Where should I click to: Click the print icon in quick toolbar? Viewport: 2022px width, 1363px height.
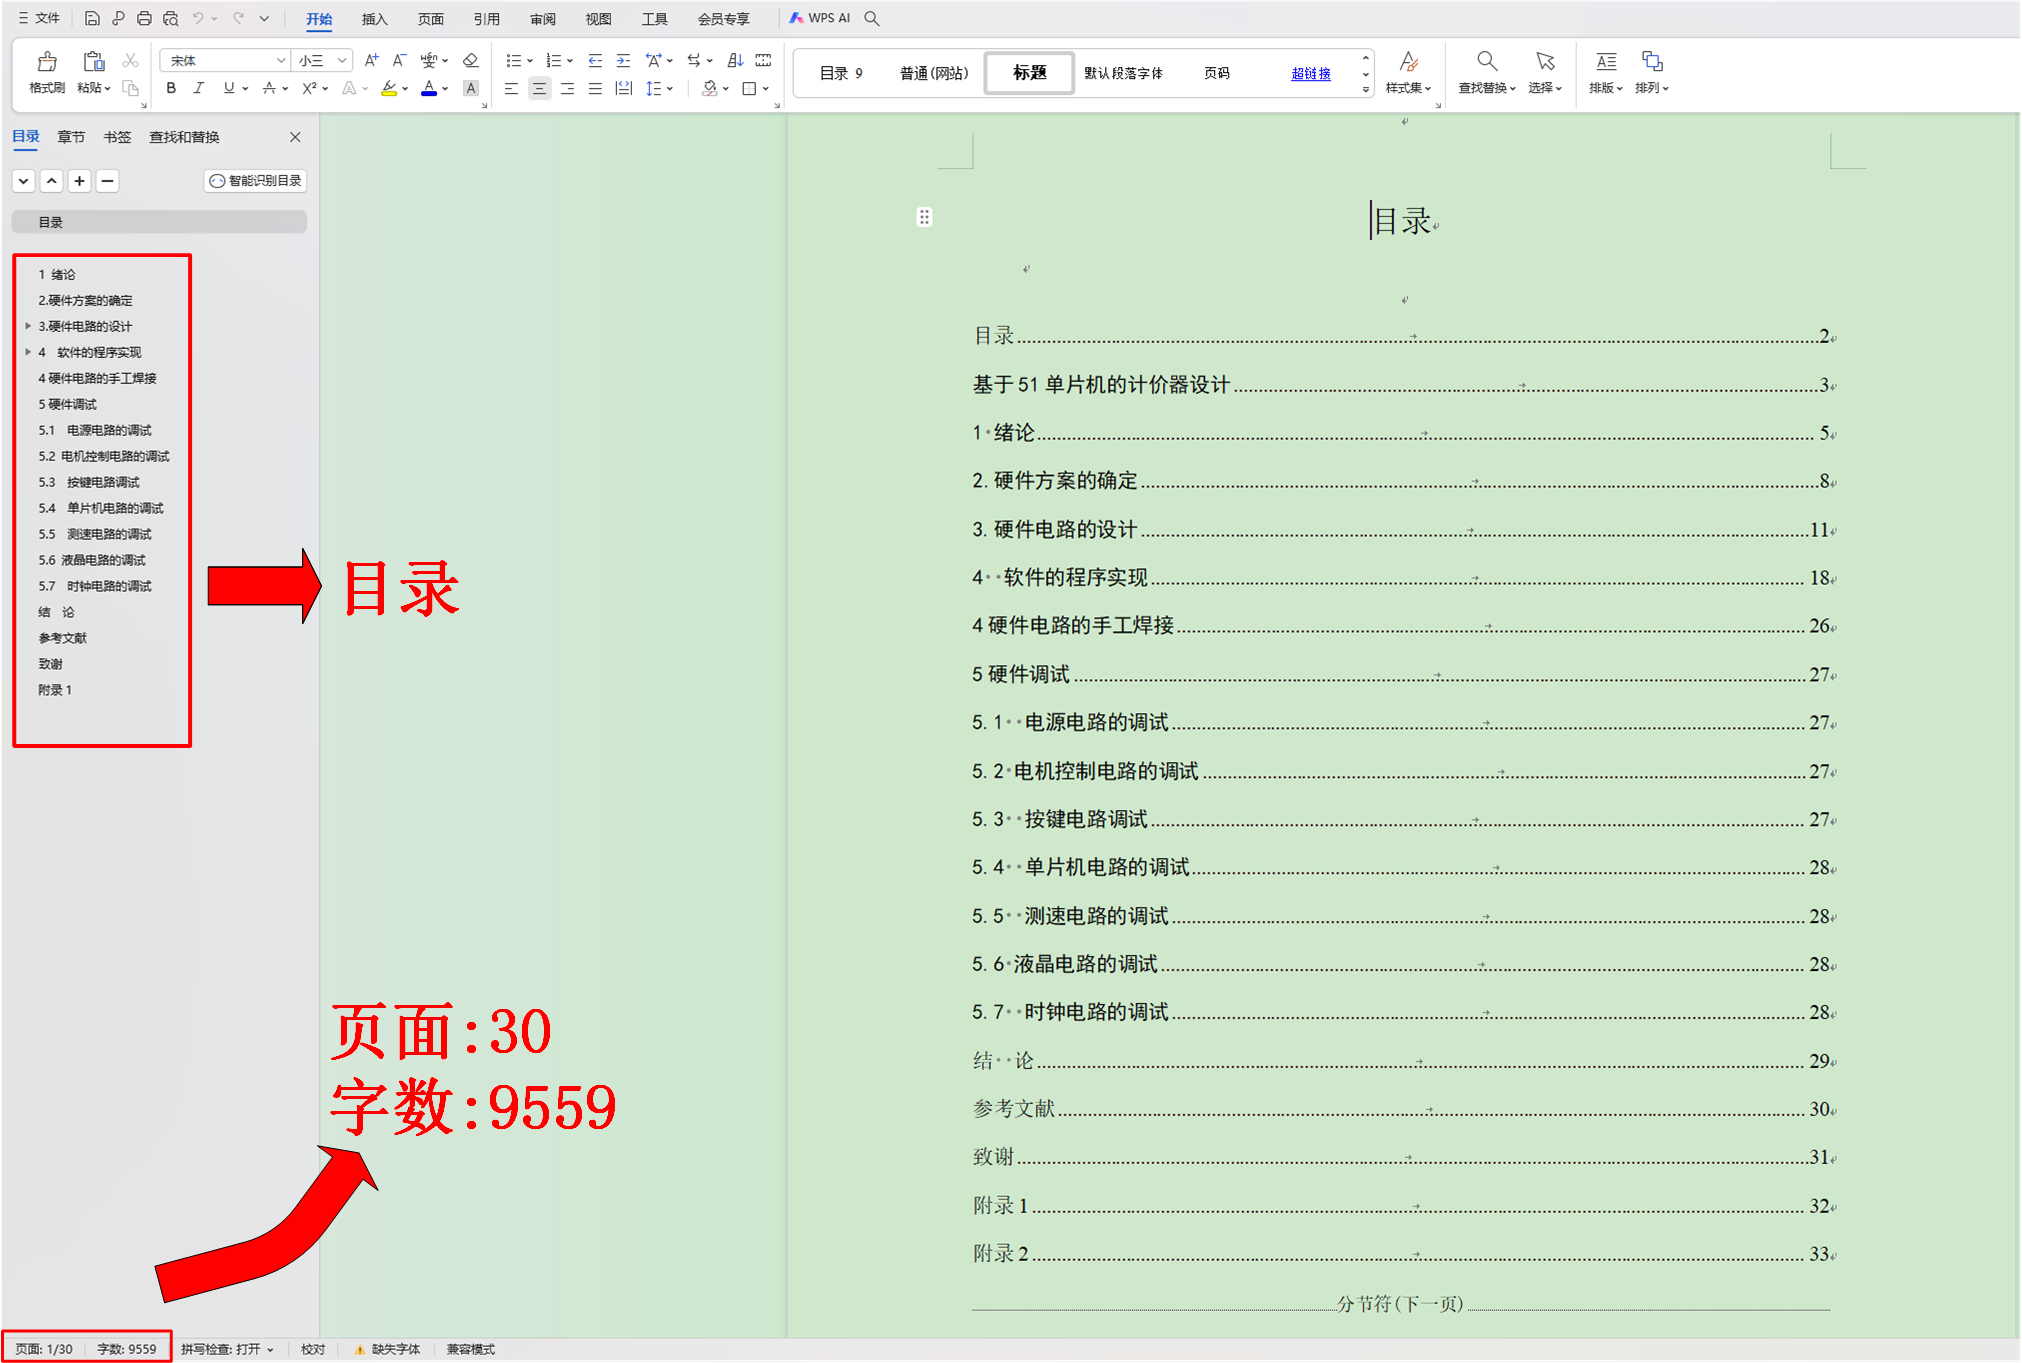click(144, 18)
